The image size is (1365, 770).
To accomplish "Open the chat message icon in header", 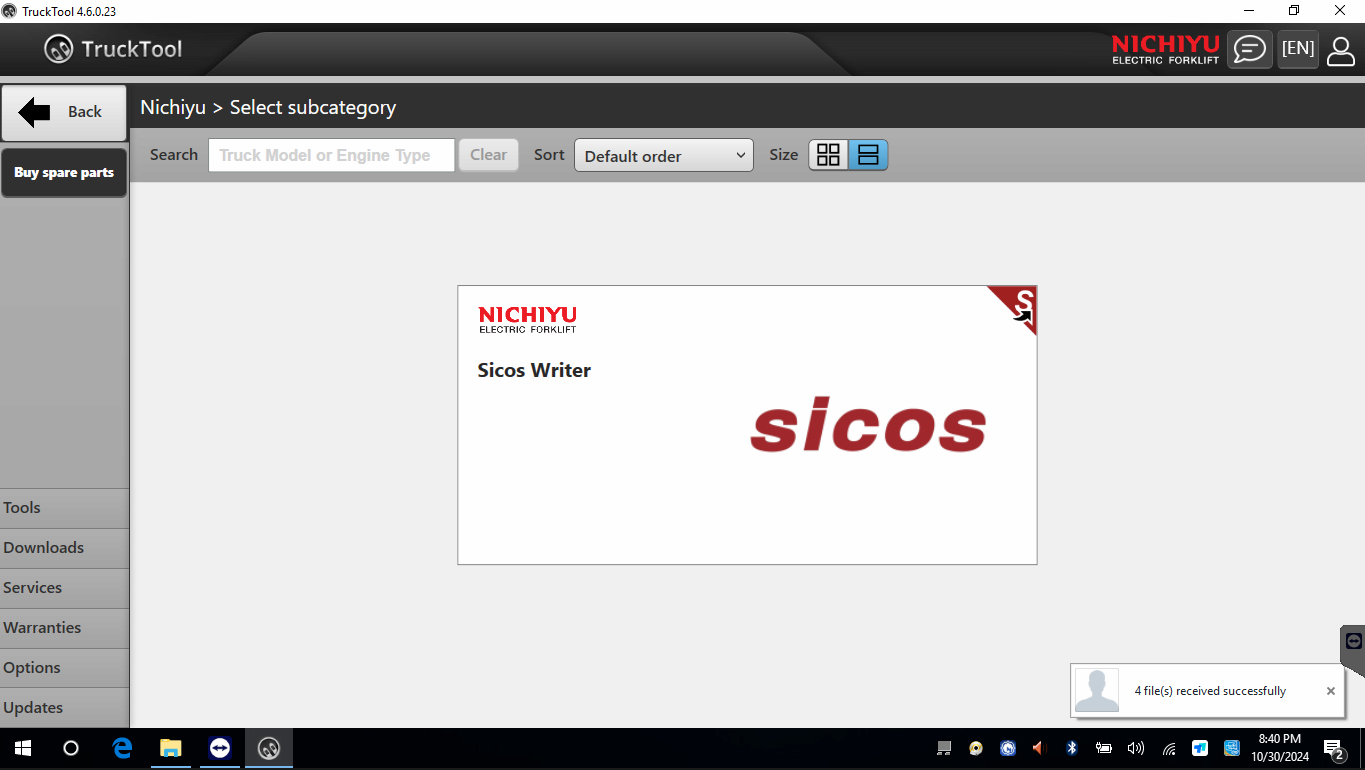I will 1249,49.
